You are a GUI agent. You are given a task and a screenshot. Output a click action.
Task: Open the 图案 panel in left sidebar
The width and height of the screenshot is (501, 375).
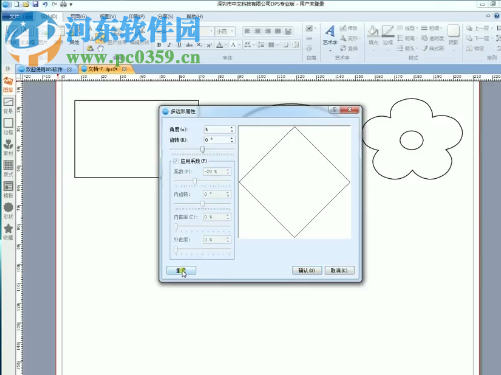(8, 84)
